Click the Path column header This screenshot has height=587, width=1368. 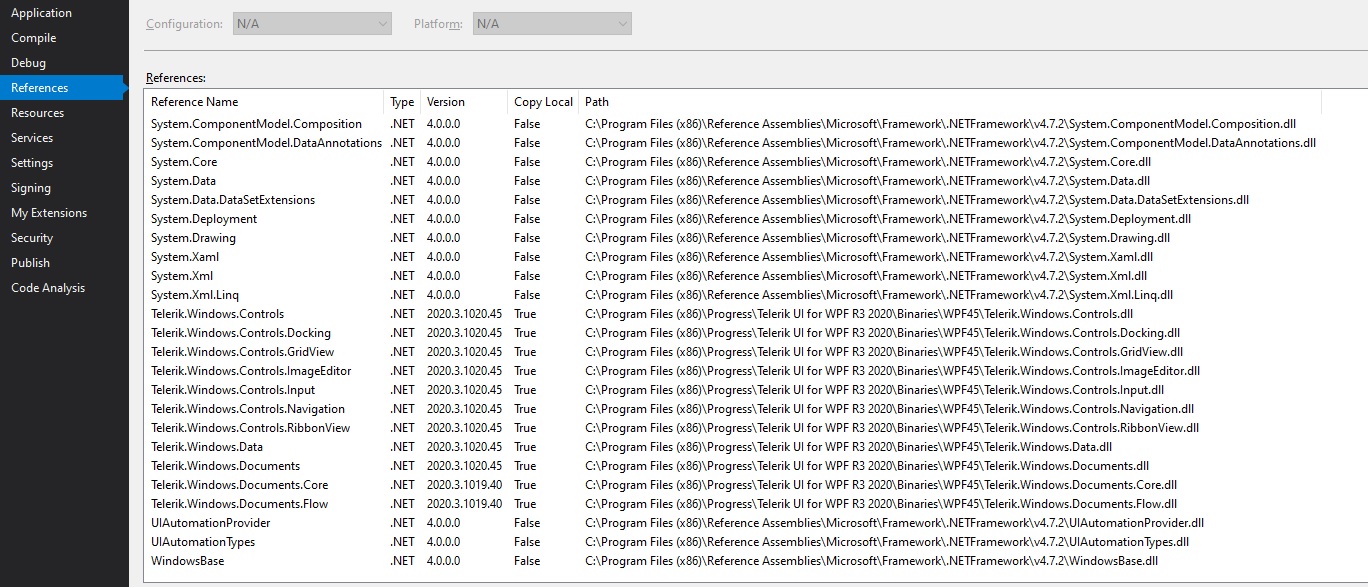597,102
